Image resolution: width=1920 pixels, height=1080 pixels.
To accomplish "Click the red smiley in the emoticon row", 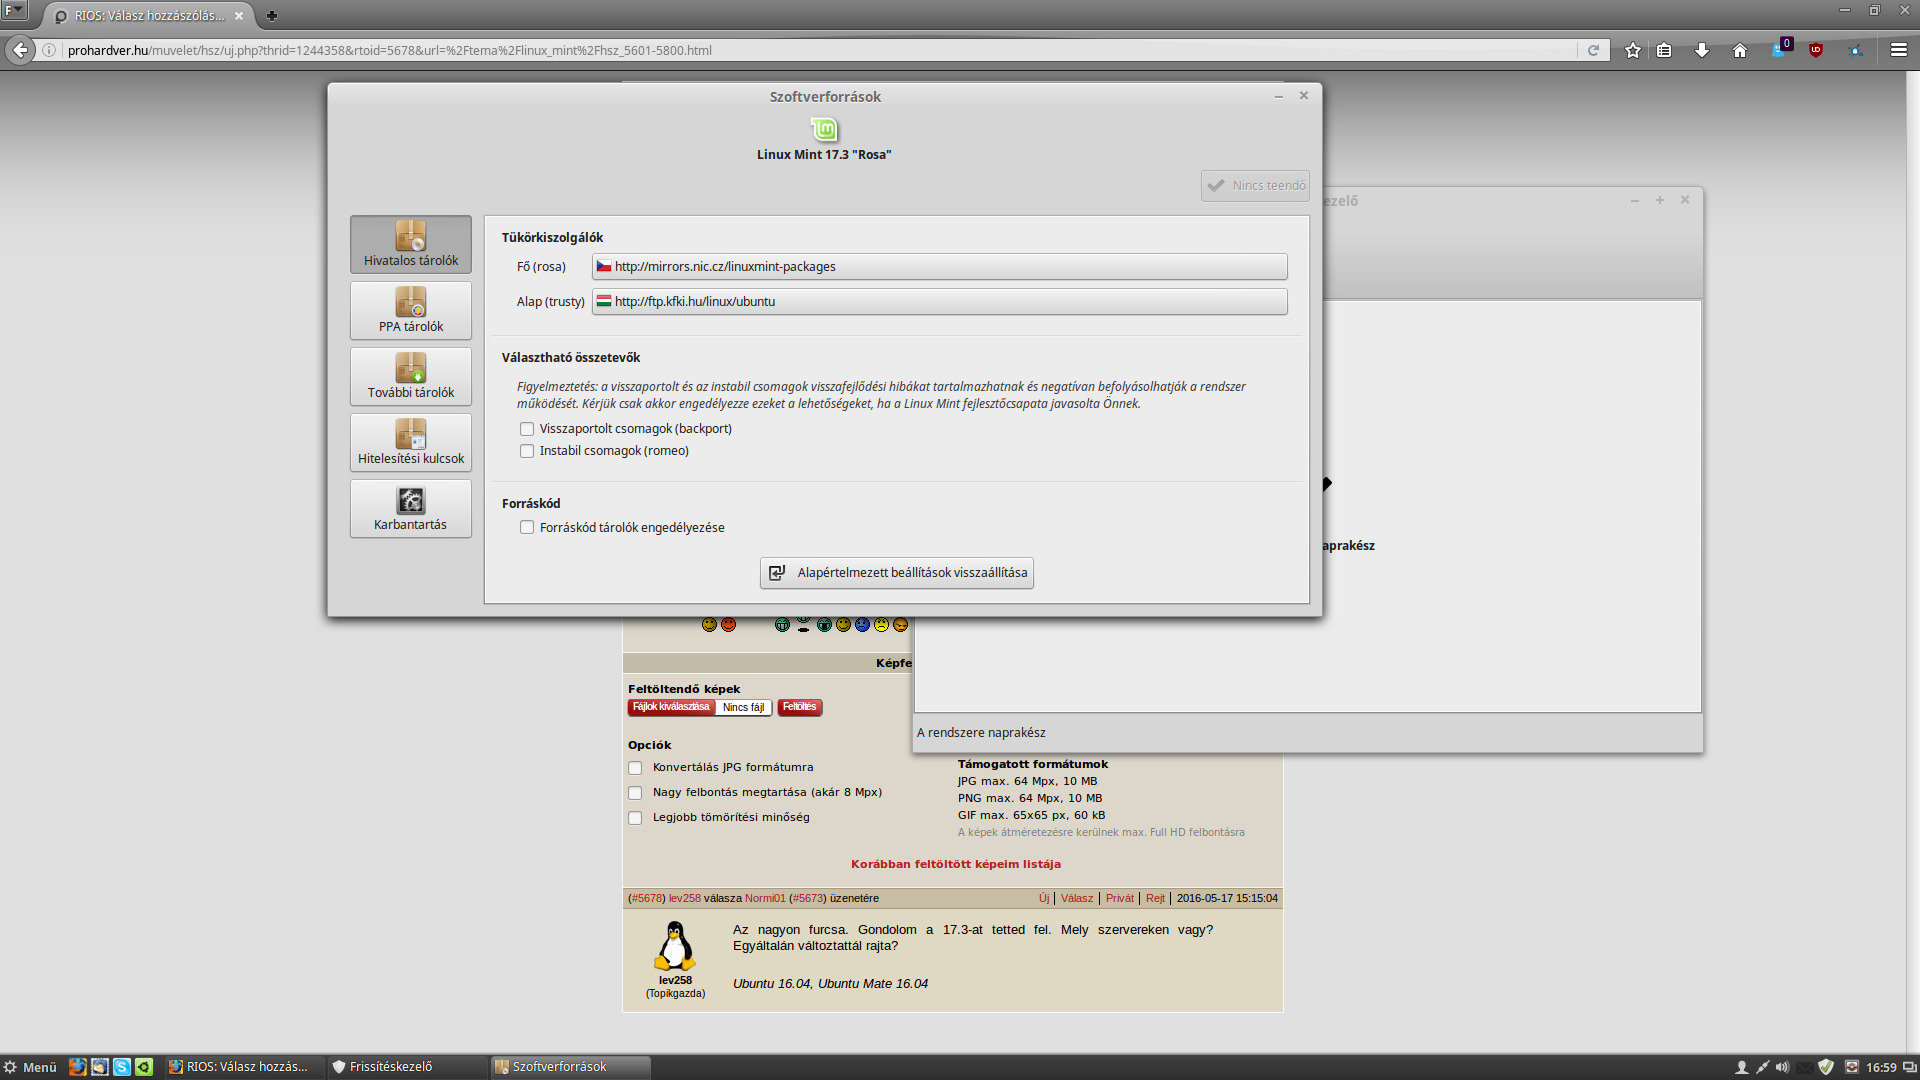I will click(x=728, y=625).
